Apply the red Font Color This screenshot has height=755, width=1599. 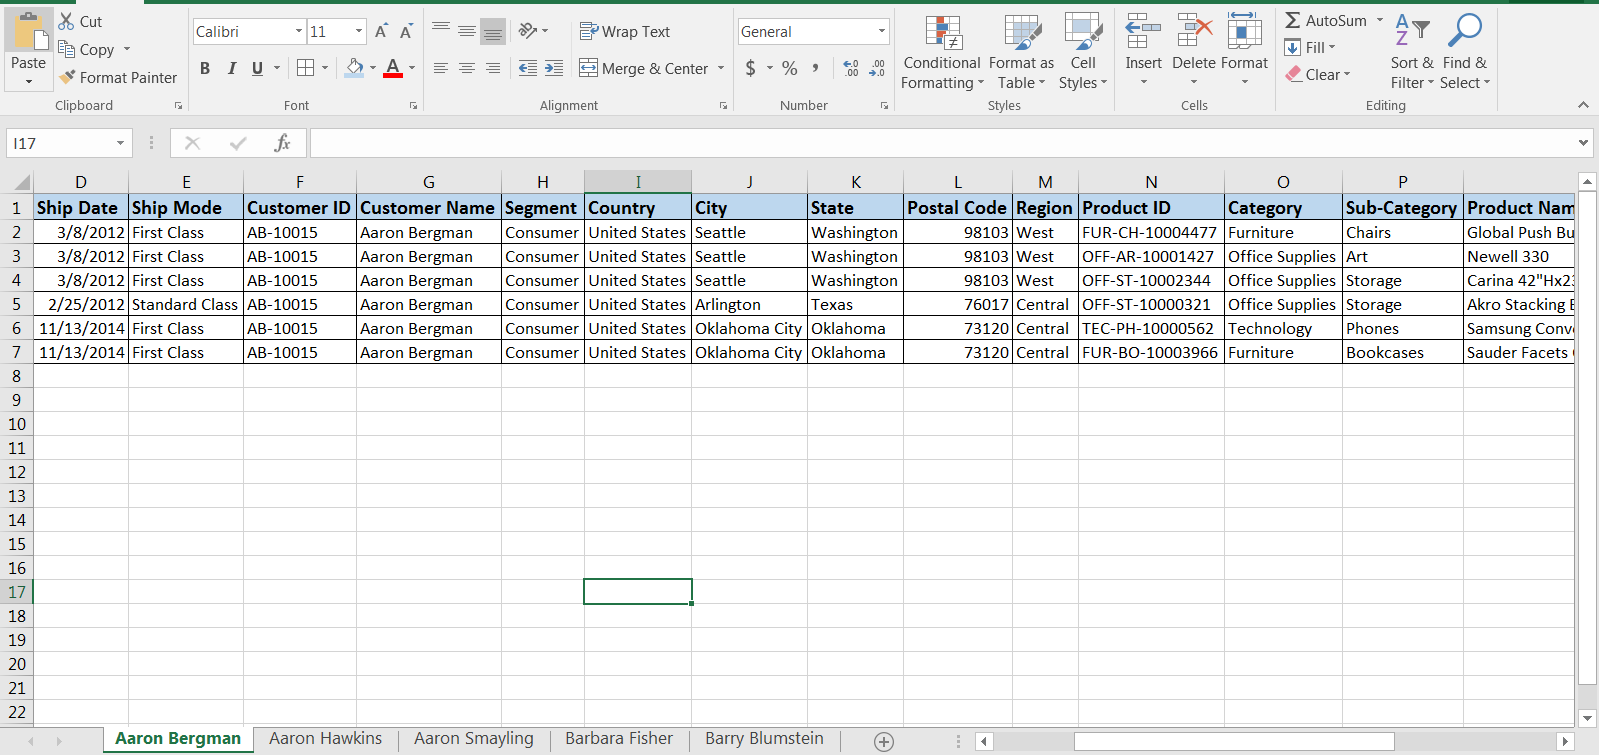tap(393, 68)
